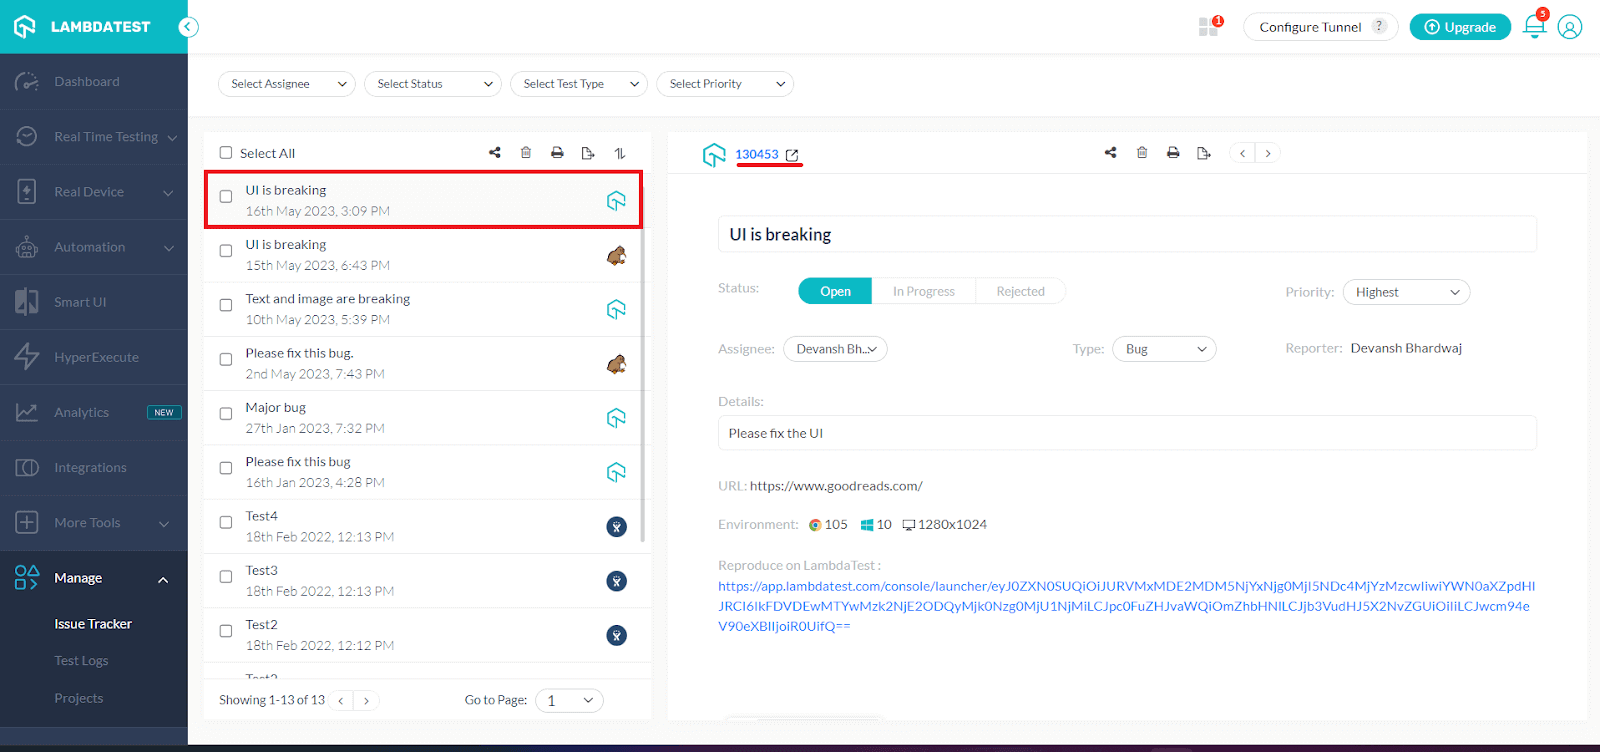Image resolution: width=1600 pixels, height=752 pixels.
Task: Open the Select Test Type filter dropdown
Action: coord(579,84)
